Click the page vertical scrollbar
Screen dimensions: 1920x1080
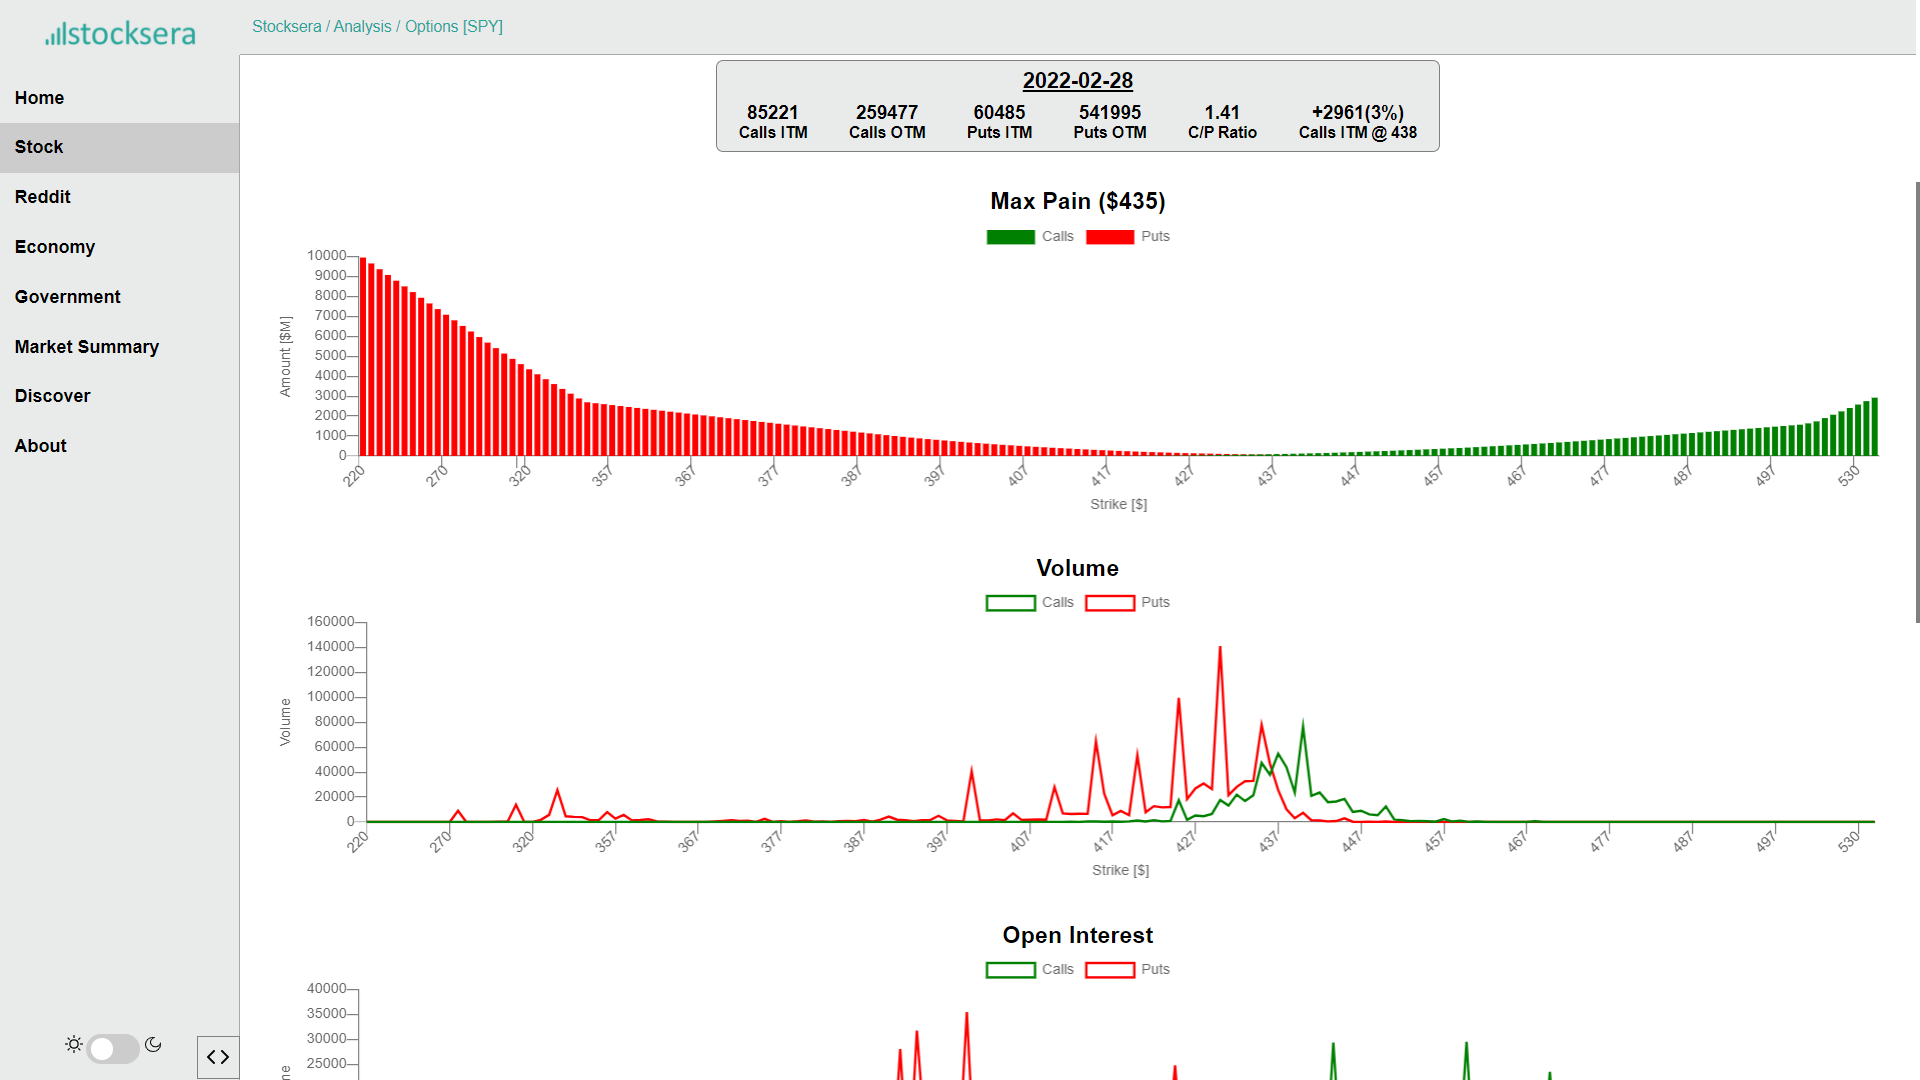(x=1916, y=400)
